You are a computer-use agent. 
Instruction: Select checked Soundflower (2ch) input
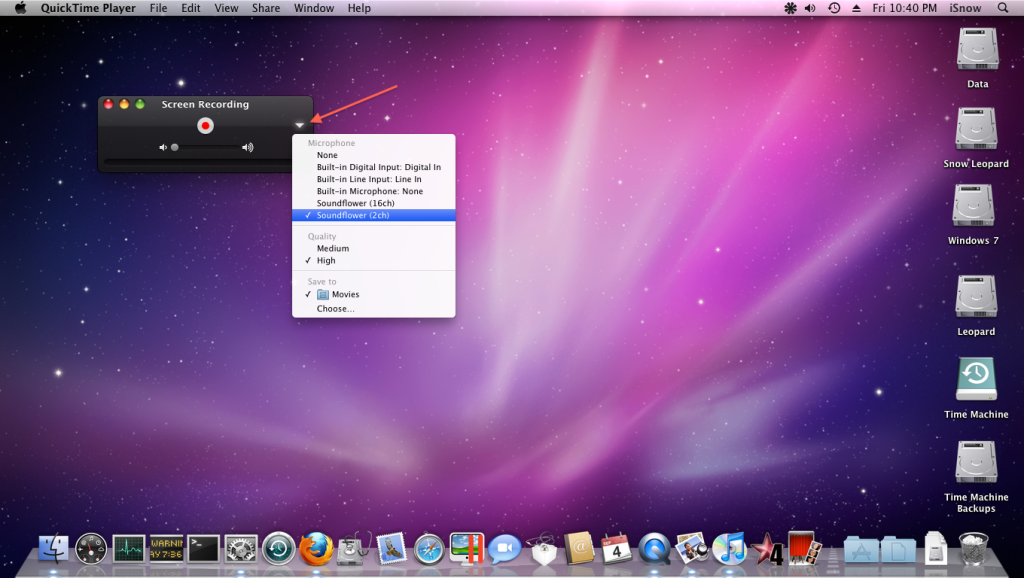[x=374, y=215]
